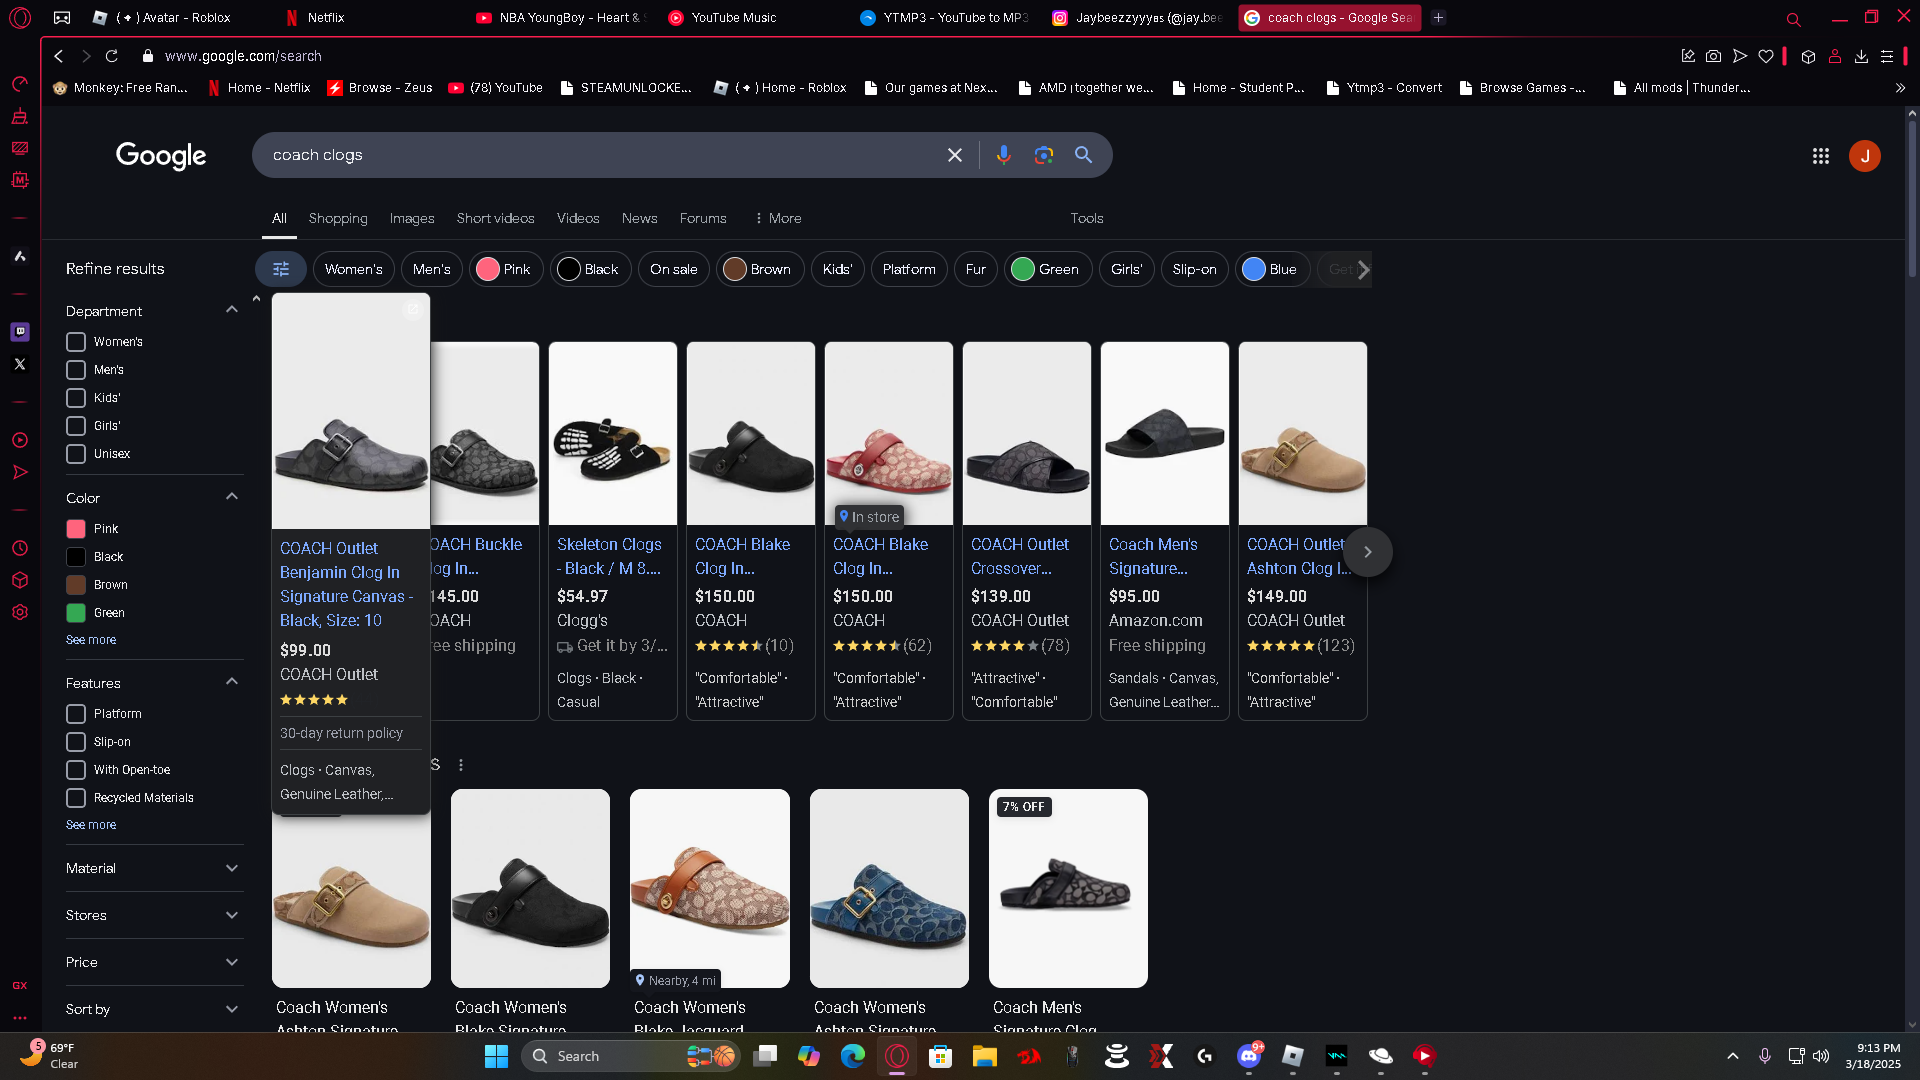This screenshot has height=1080, width=1920.
Task: Open Opera GX logo menu
Action: point(20,17)
